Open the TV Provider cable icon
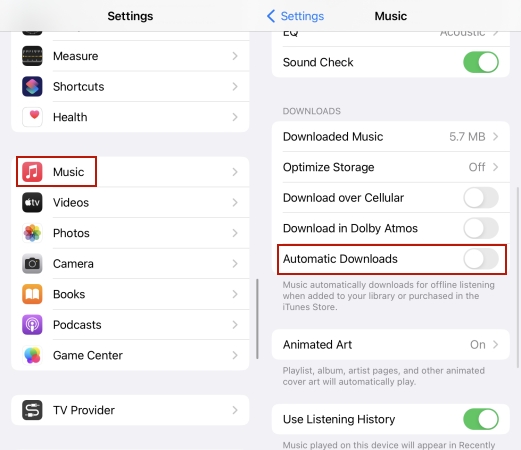The height and width of the screenshot is (450, 521). 32,410
